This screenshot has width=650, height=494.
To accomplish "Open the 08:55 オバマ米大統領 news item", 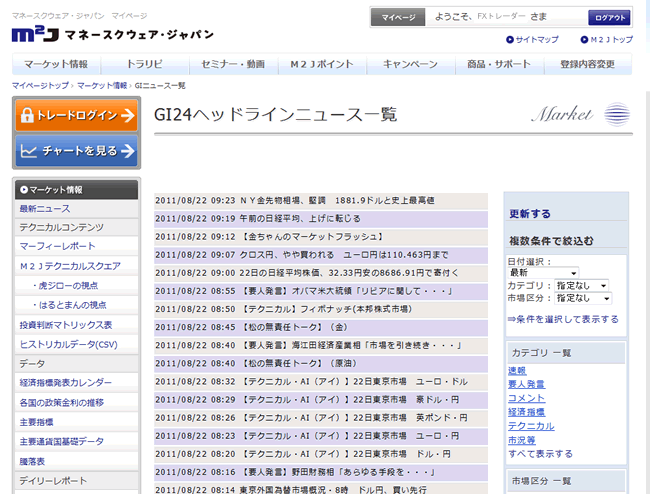I will (x=321, y=291).
